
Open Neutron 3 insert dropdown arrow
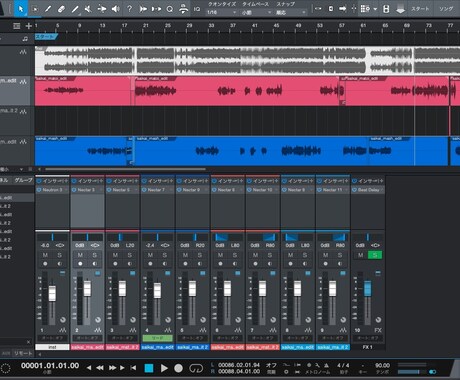[x=66, y=190]
